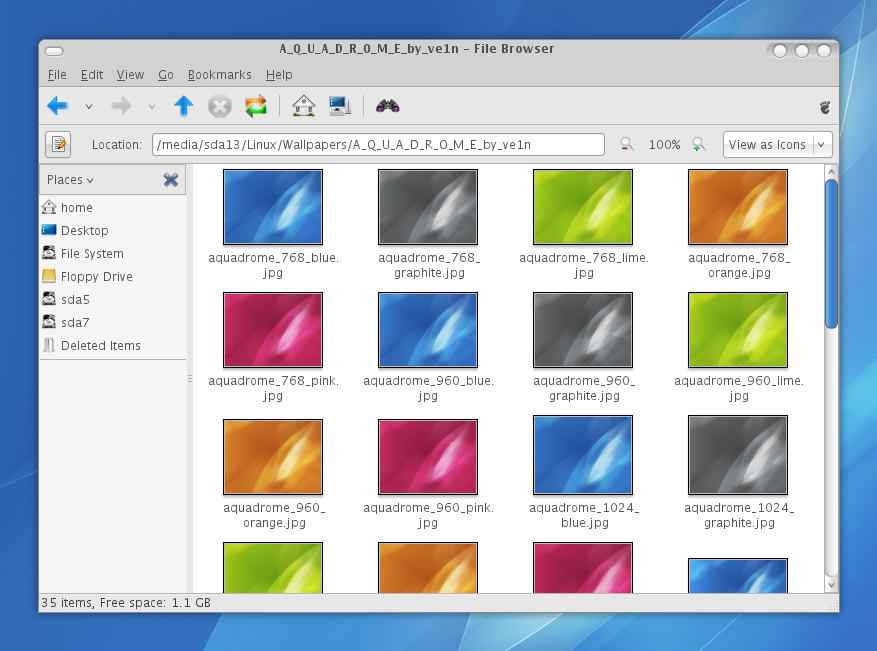Select Floppy Drive in Places

[112, 276]
